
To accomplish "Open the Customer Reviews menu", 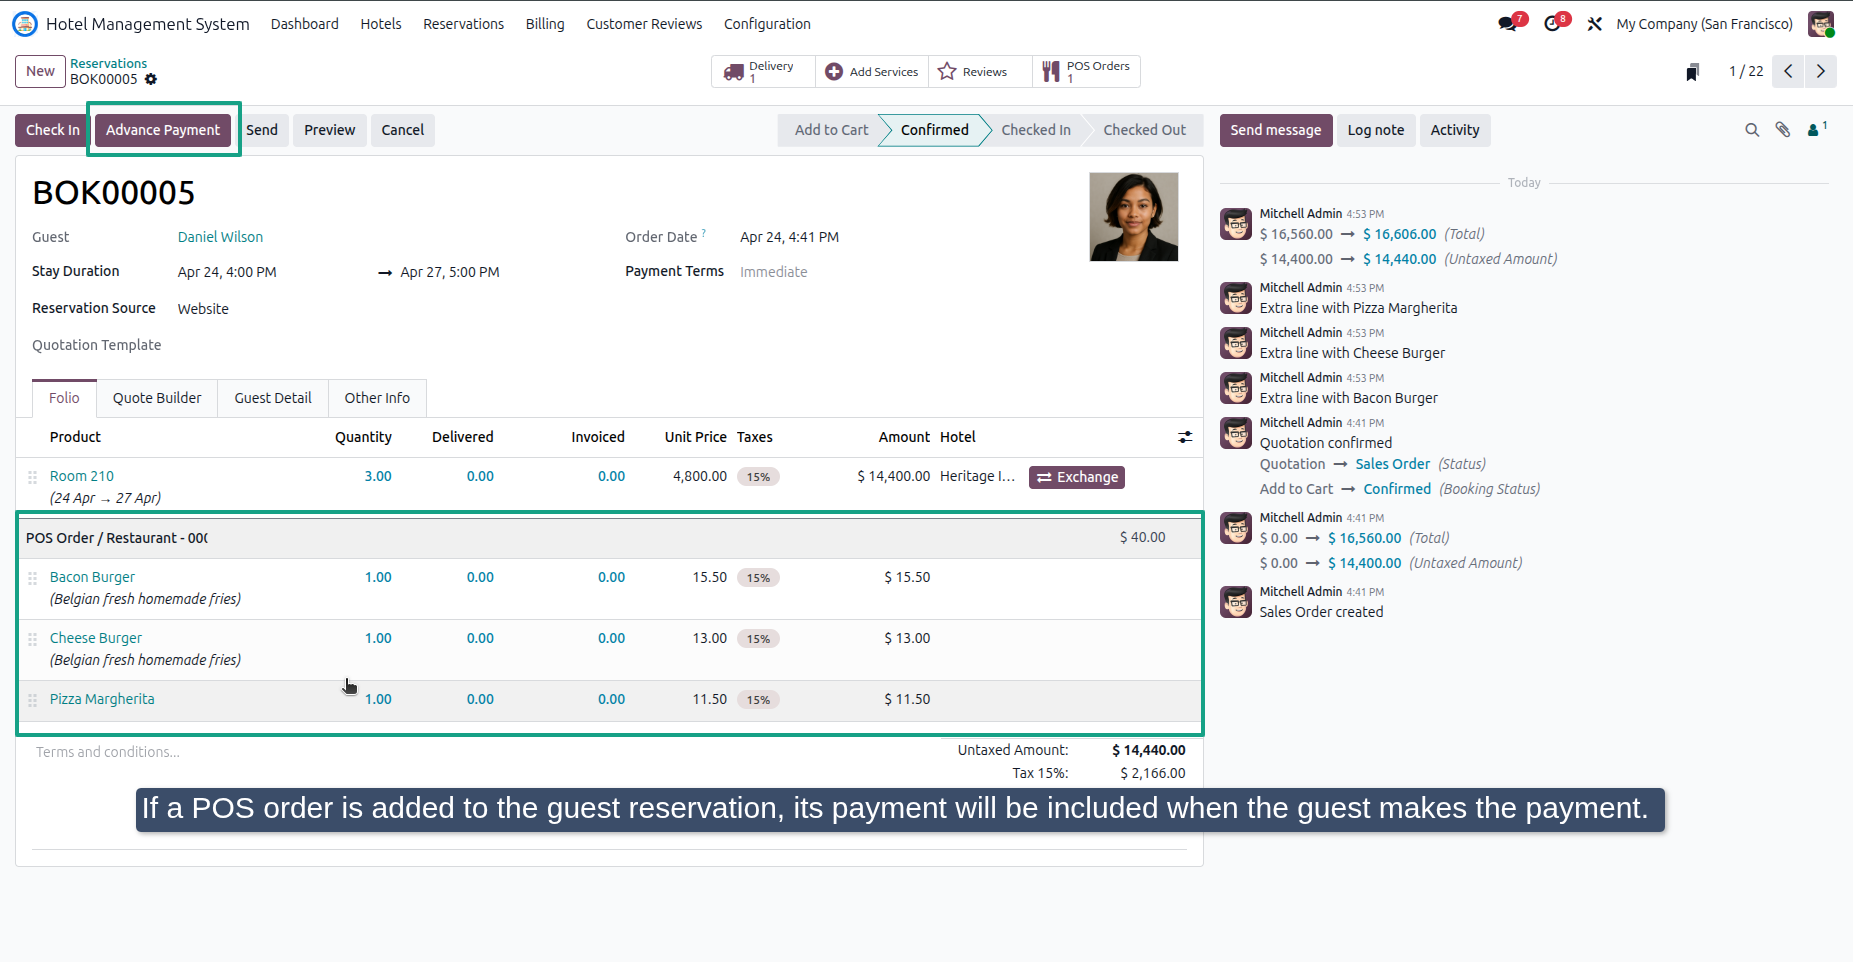I will pos(644,24).
